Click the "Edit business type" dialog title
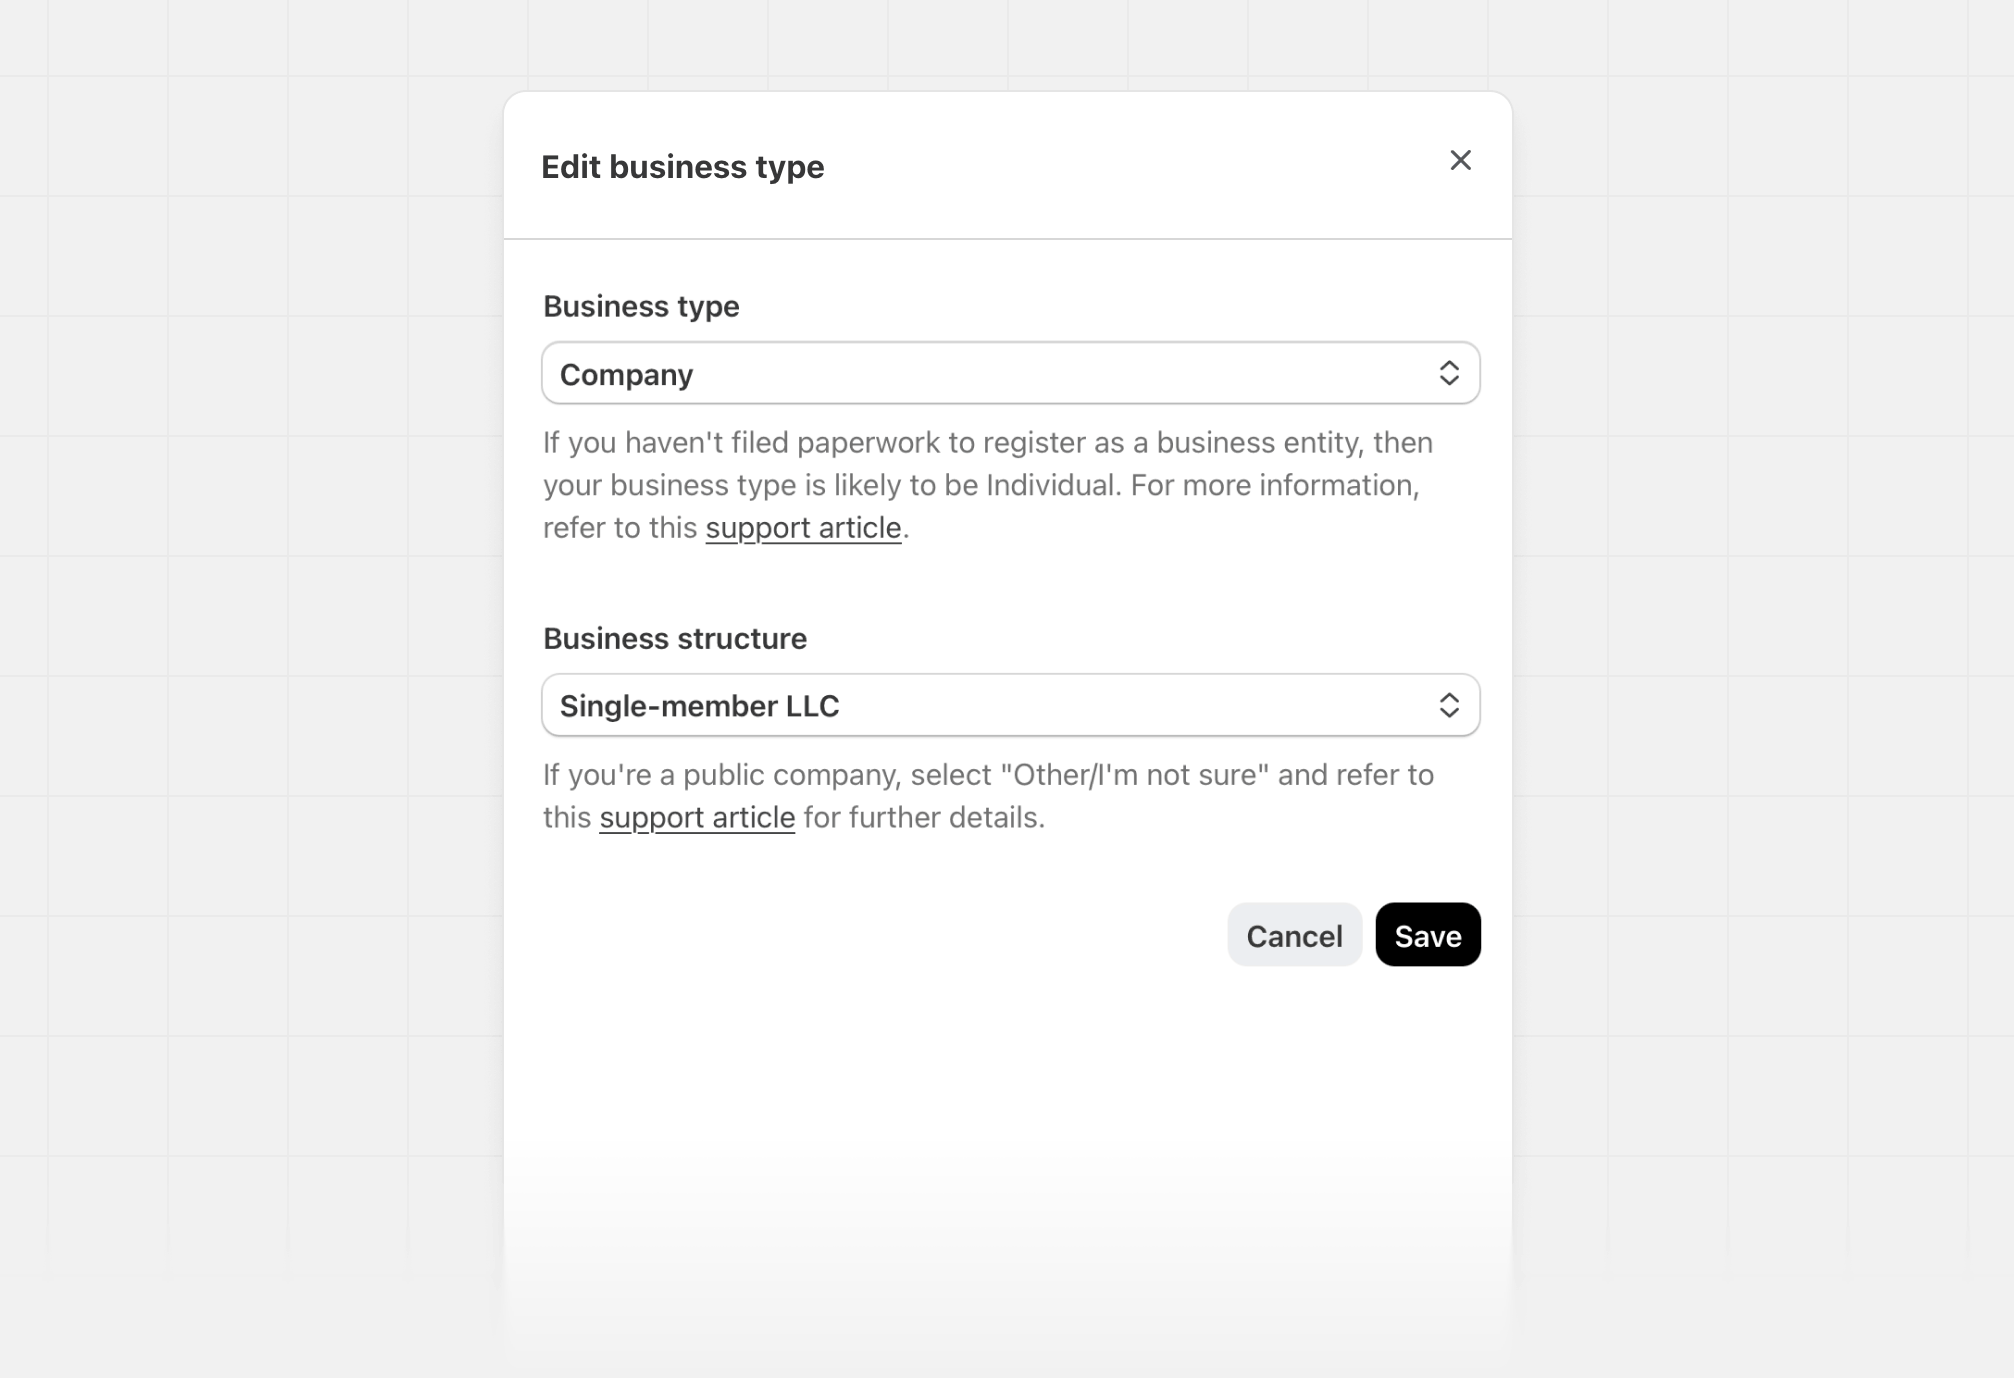This screenshot has width=2014, height=1378. [x=683, y=167]
